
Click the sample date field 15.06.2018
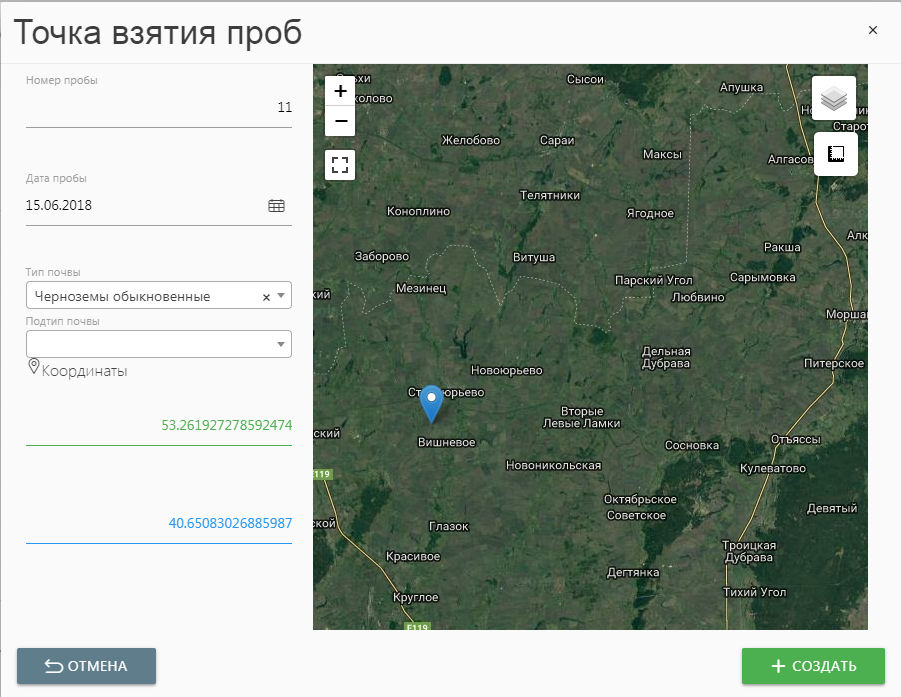point(140,206)
